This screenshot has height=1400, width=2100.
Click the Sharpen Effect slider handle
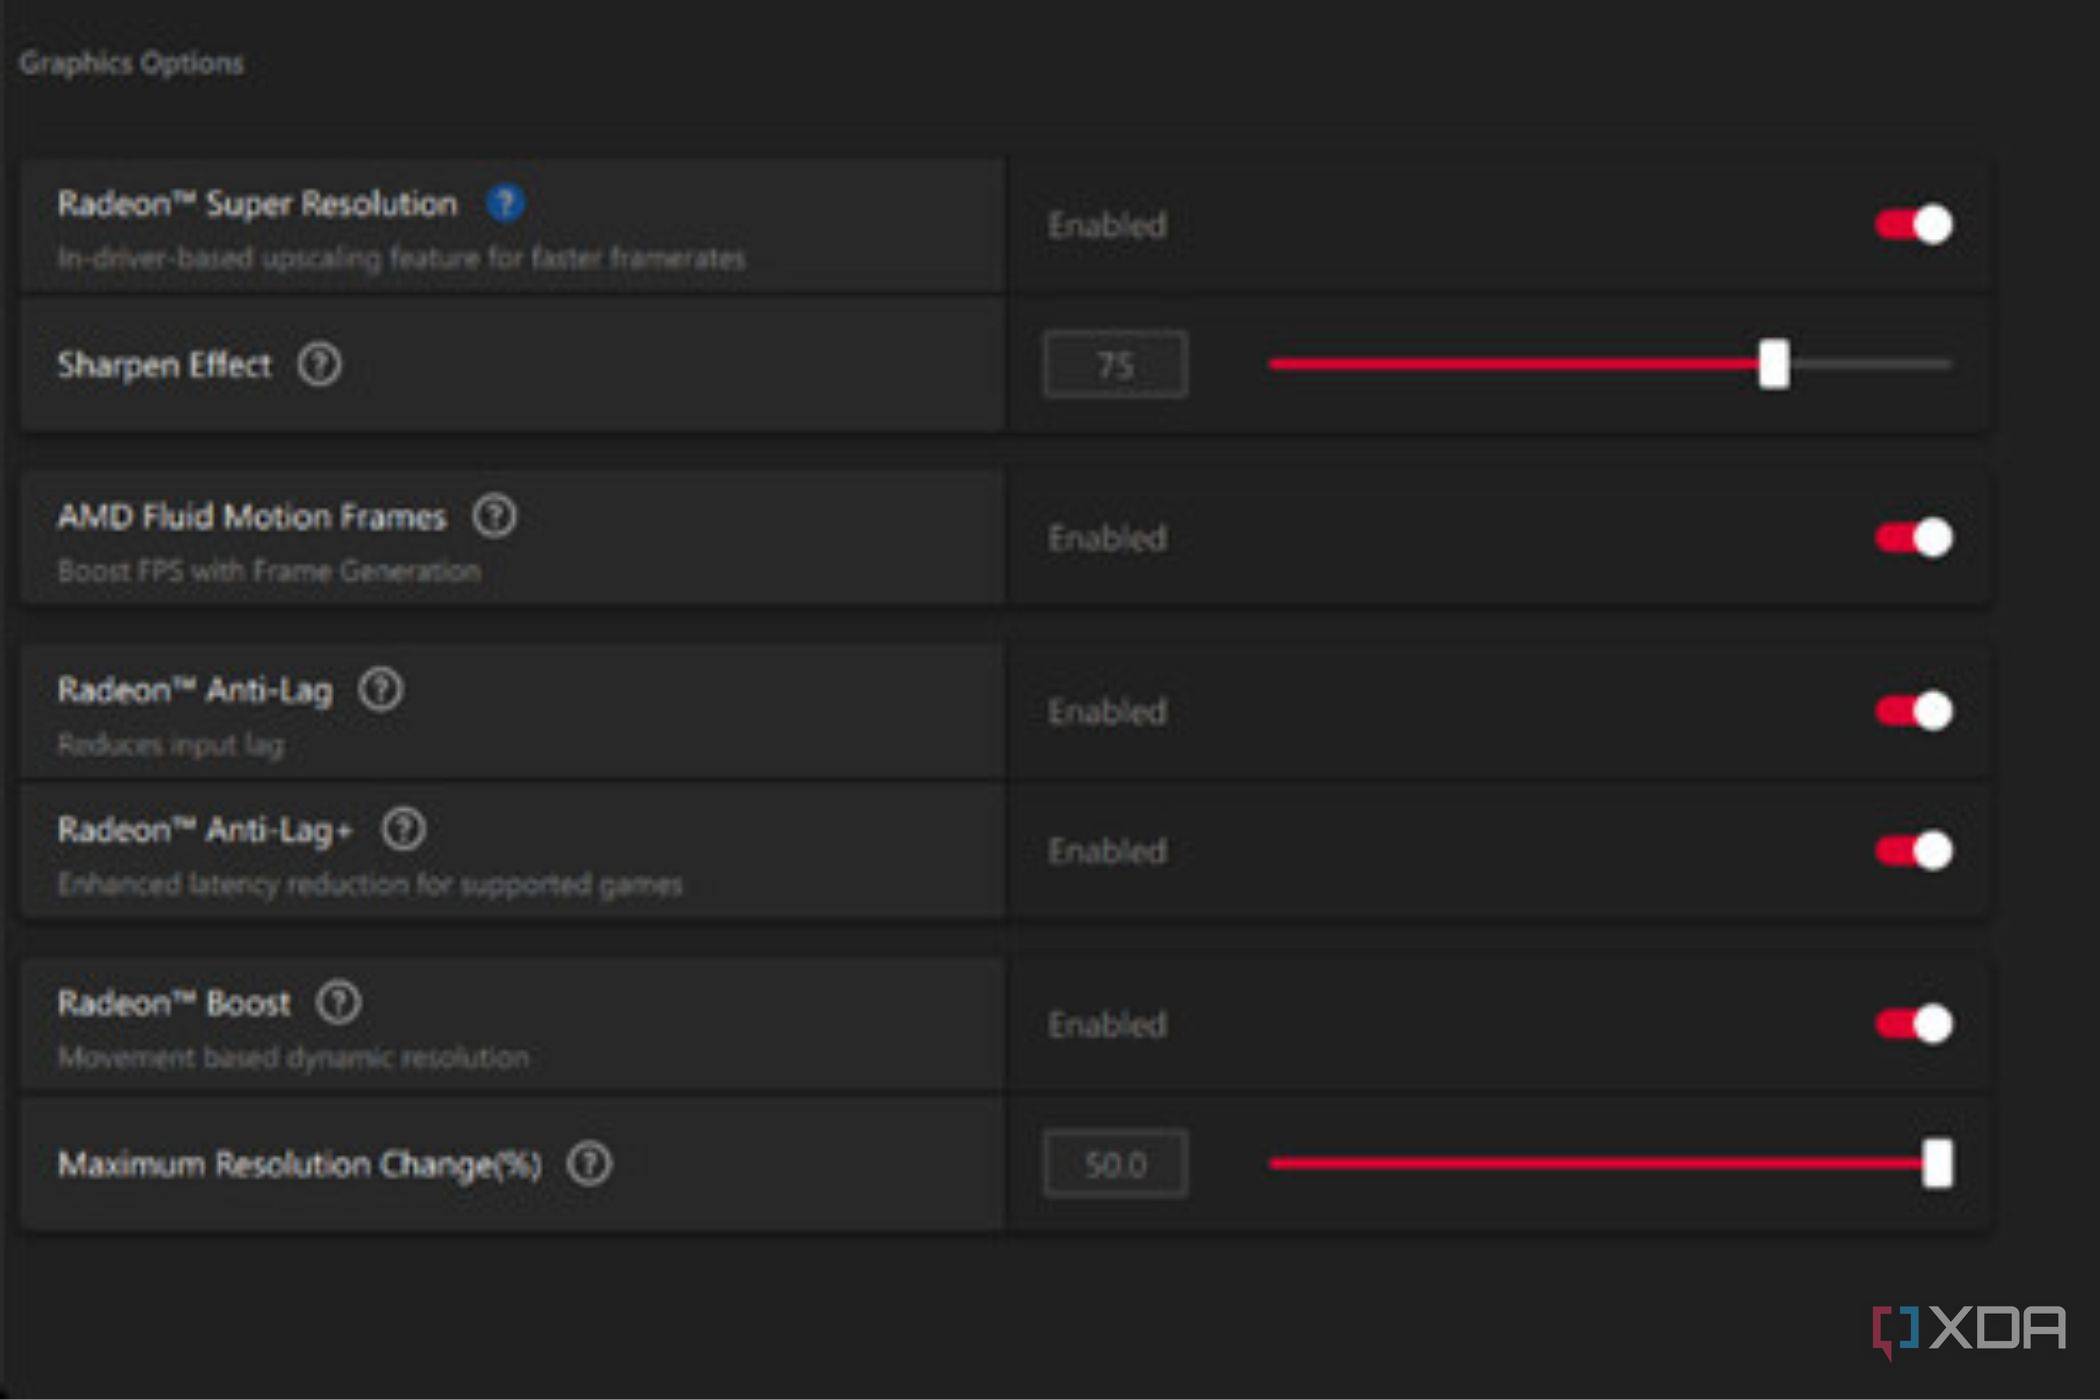point(1774,364)
